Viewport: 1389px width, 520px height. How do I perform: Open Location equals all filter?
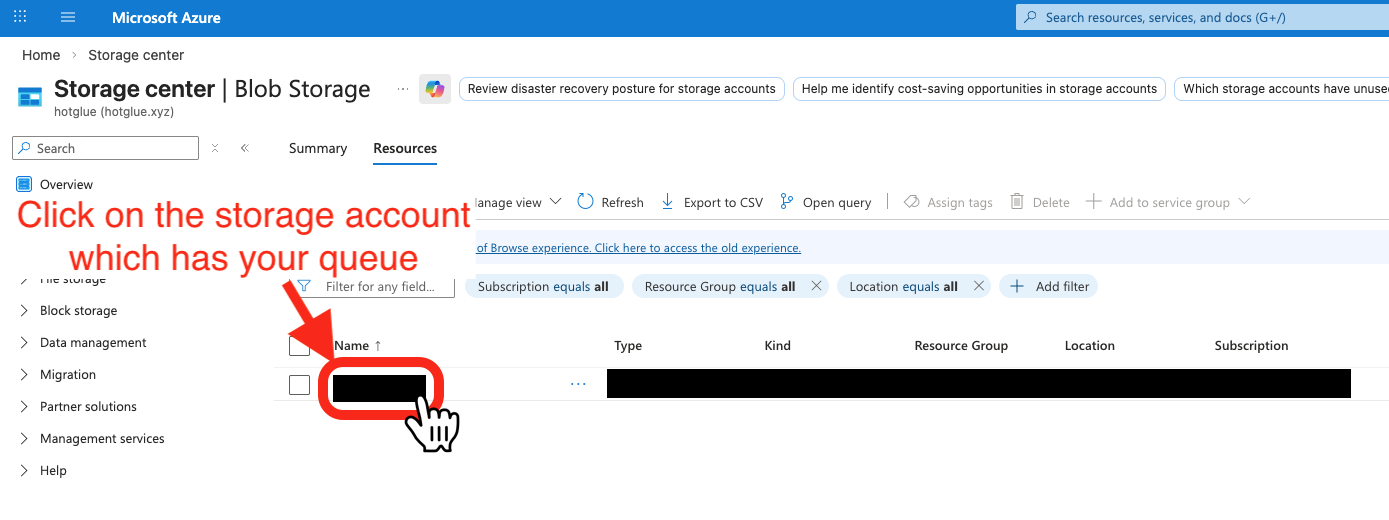point(903,286)
